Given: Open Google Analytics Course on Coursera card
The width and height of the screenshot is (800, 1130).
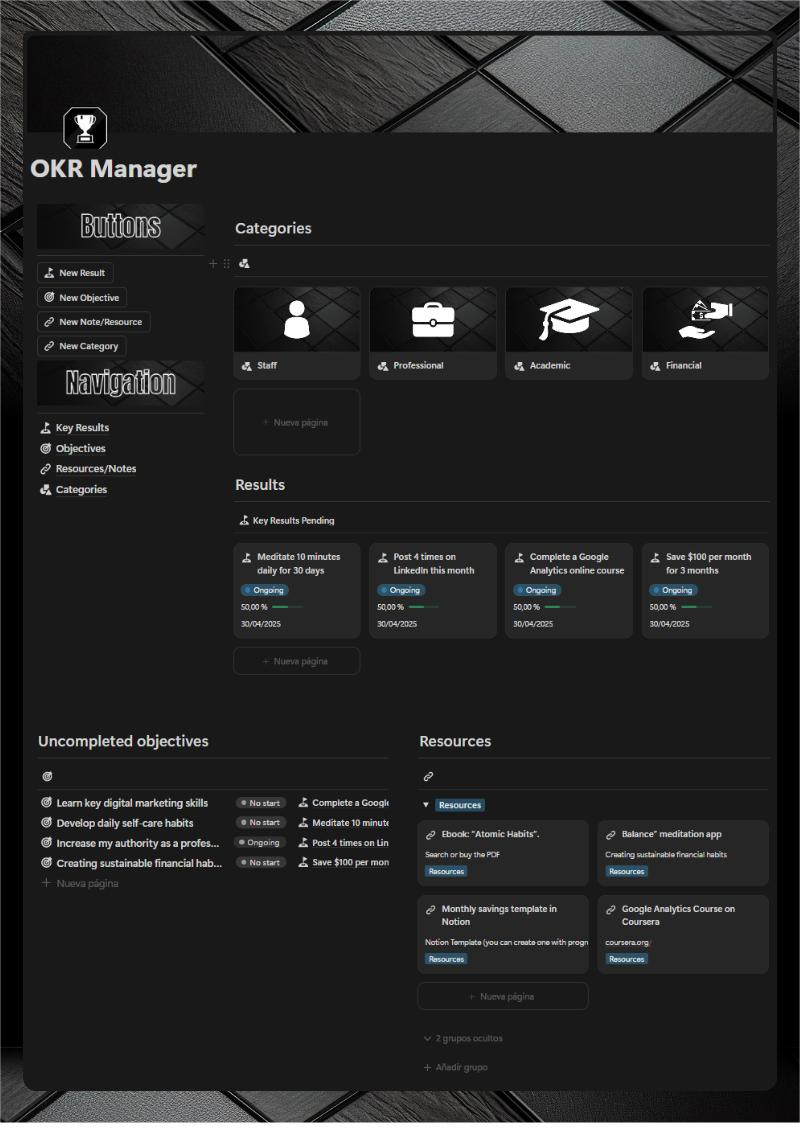Looking at the screenshot, I should click(x=683, y=934).
